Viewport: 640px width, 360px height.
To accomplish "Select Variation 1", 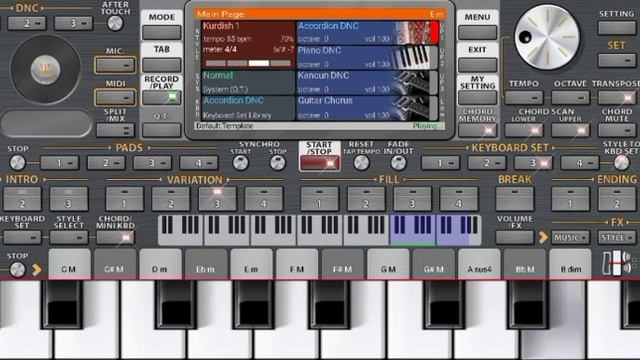I will [x=124, y=199].
